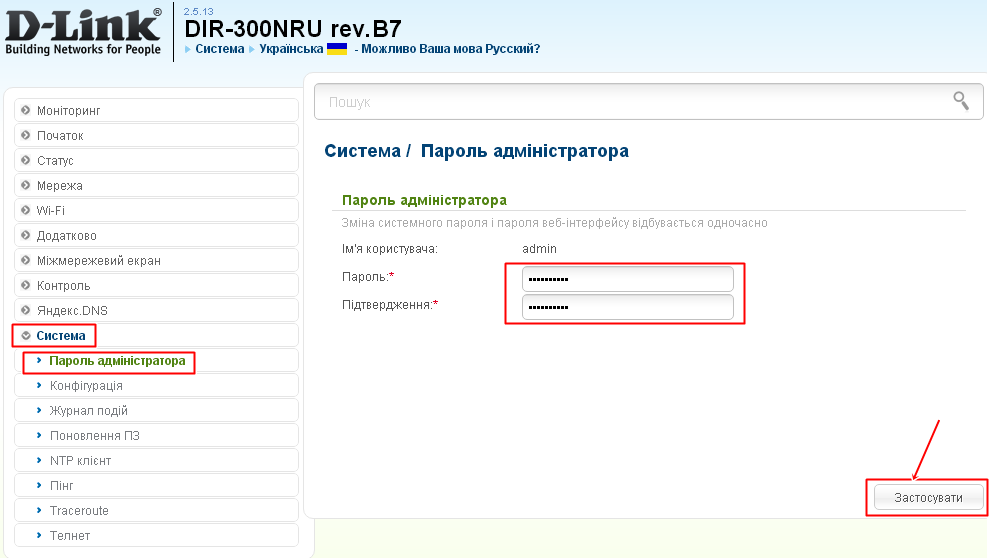Open the NTP клієнт submenu item

pos(156,460)
